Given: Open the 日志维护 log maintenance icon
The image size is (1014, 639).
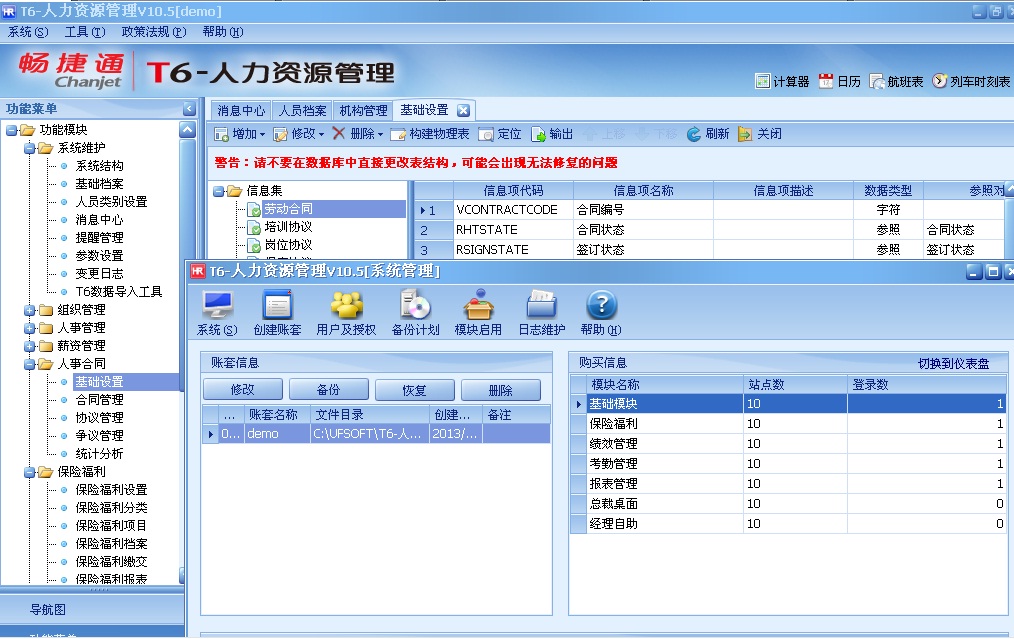Looking at the screenshot, I should [x=542, y=305].
